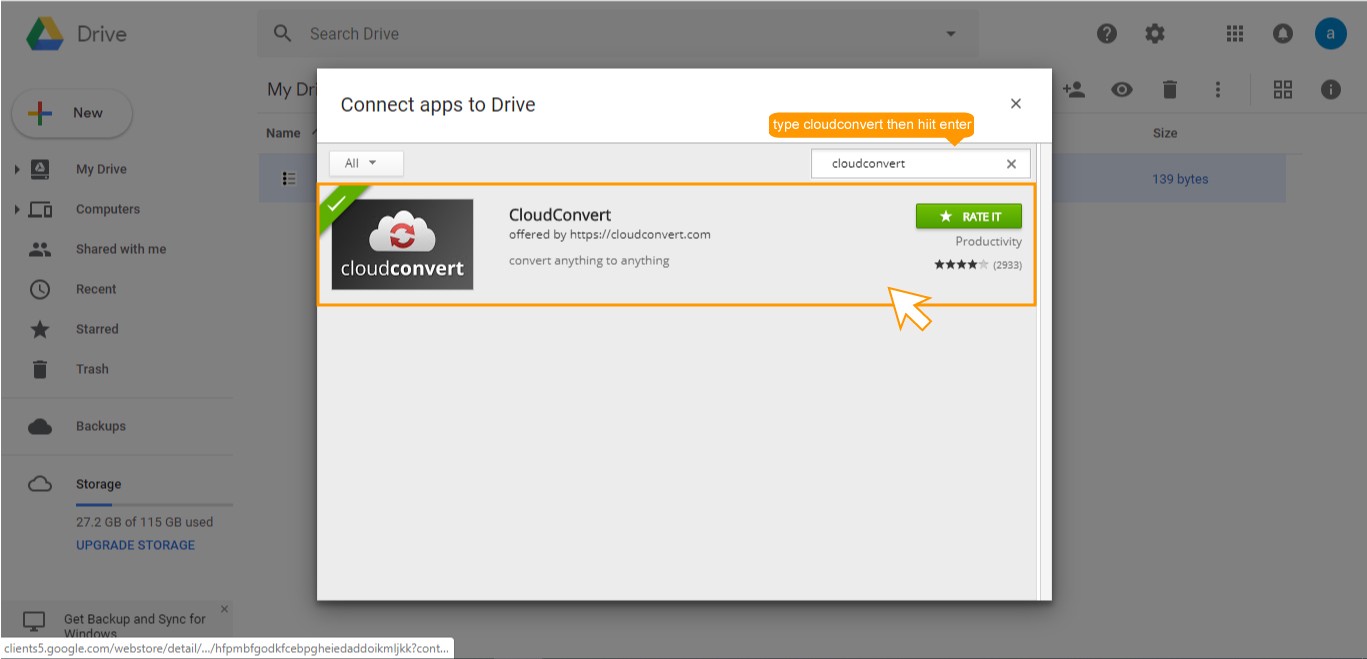1367x659 pixels.
Task: Open Computers in sidebar
Action: 108,209
